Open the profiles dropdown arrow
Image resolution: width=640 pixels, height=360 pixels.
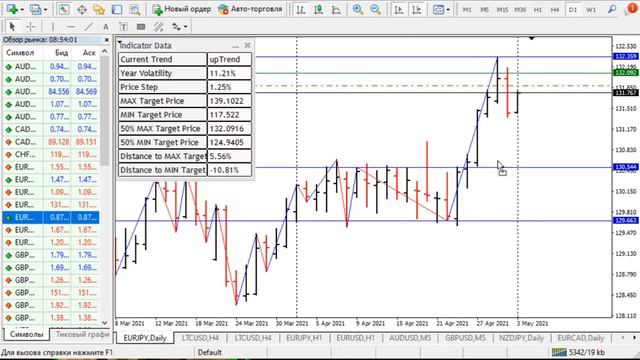tap(45, 9)
